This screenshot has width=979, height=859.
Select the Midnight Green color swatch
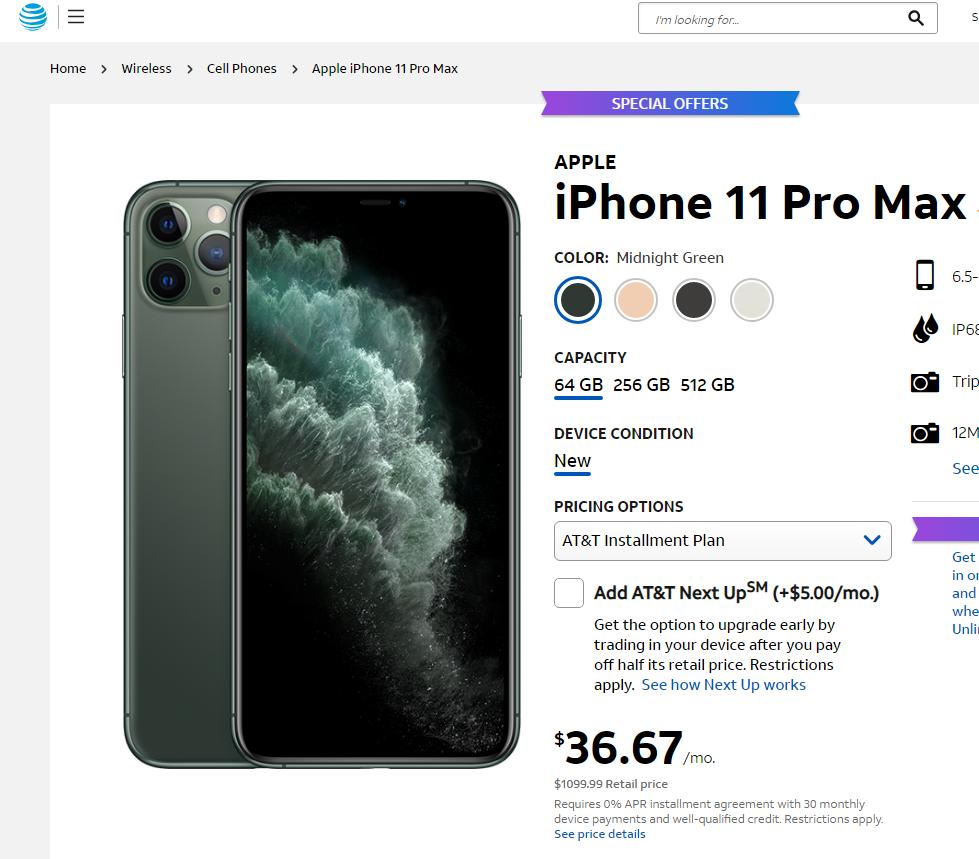tap(578, 300)
